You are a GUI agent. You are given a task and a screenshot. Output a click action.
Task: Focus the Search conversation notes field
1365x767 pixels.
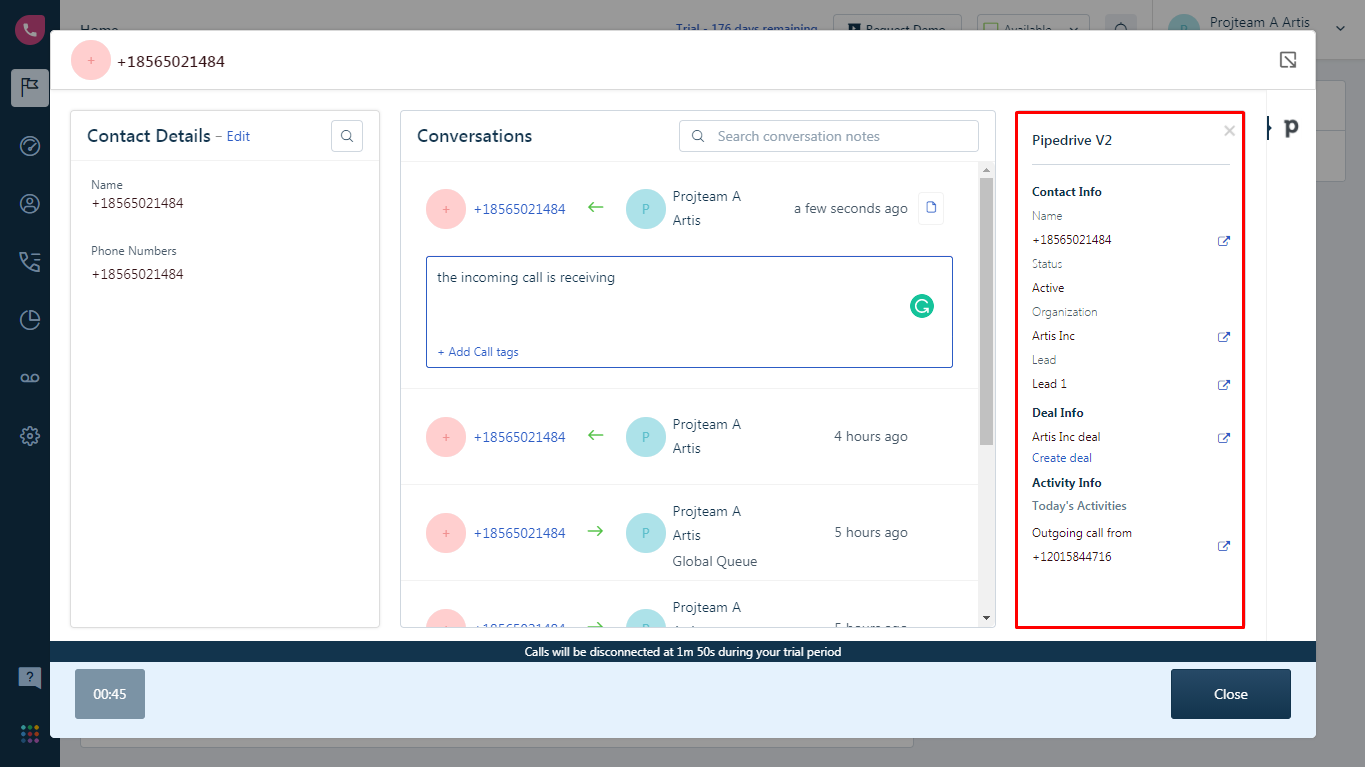(829, 136)
